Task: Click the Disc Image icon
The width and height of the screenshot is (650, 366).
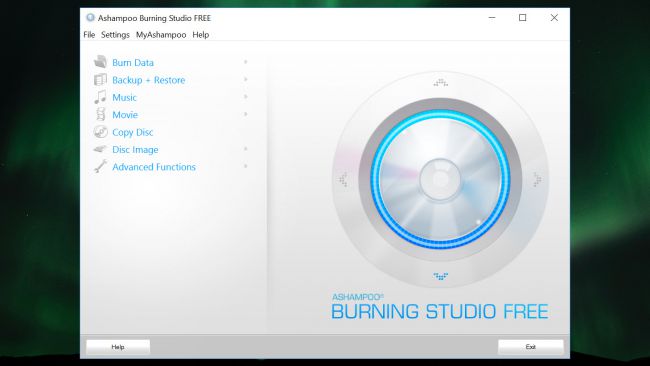Action: (100, 149)
